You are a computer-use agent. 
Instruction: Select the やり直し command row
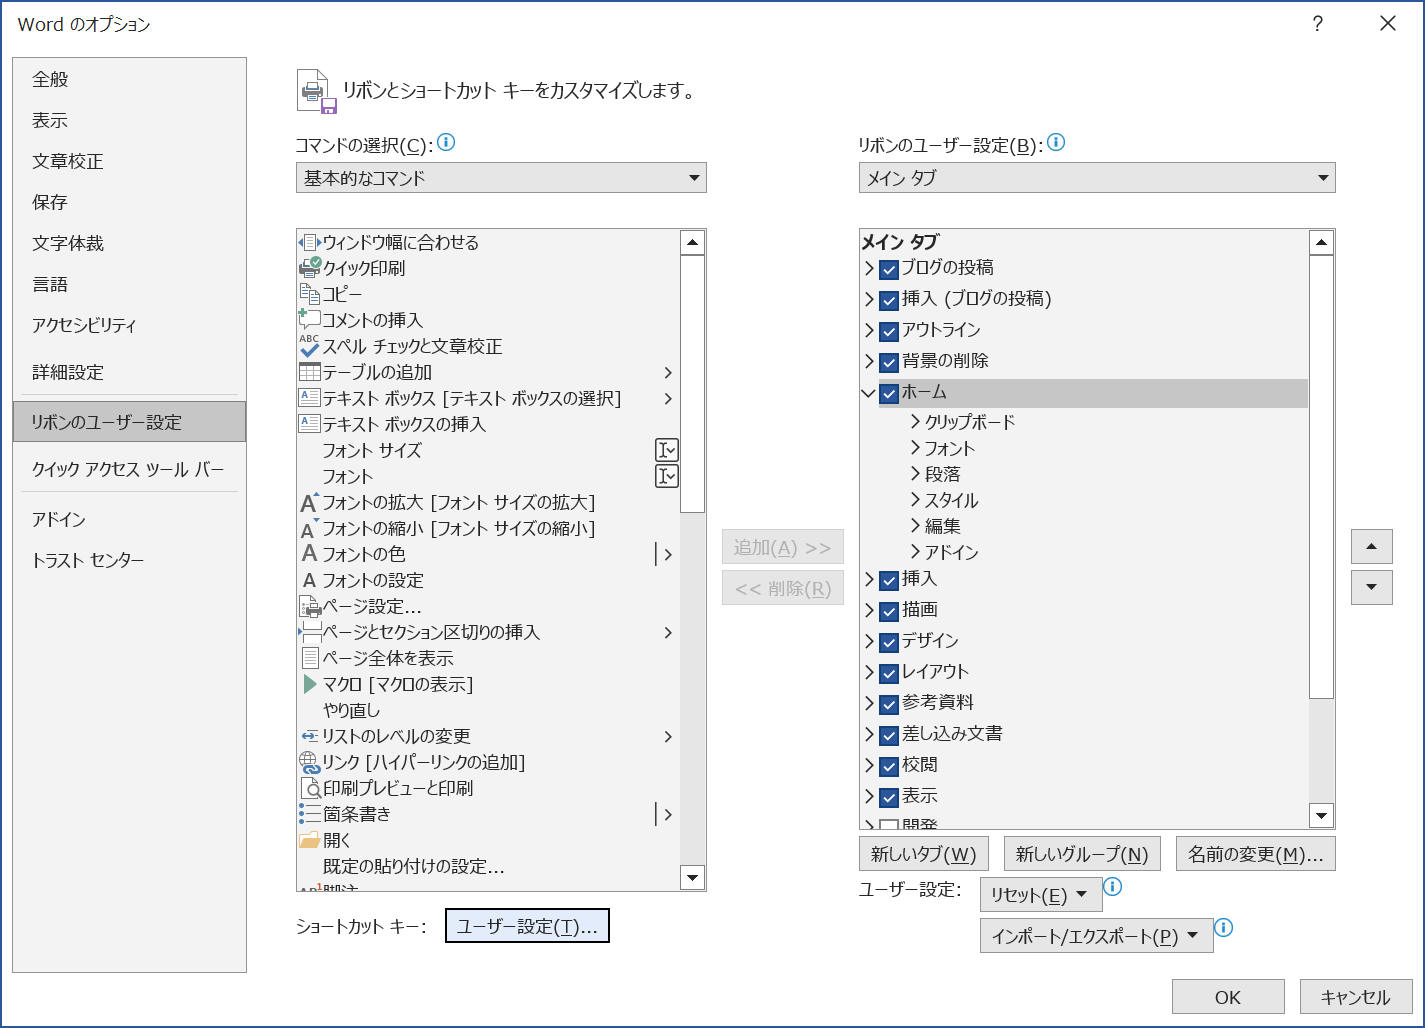coord(488,710)
